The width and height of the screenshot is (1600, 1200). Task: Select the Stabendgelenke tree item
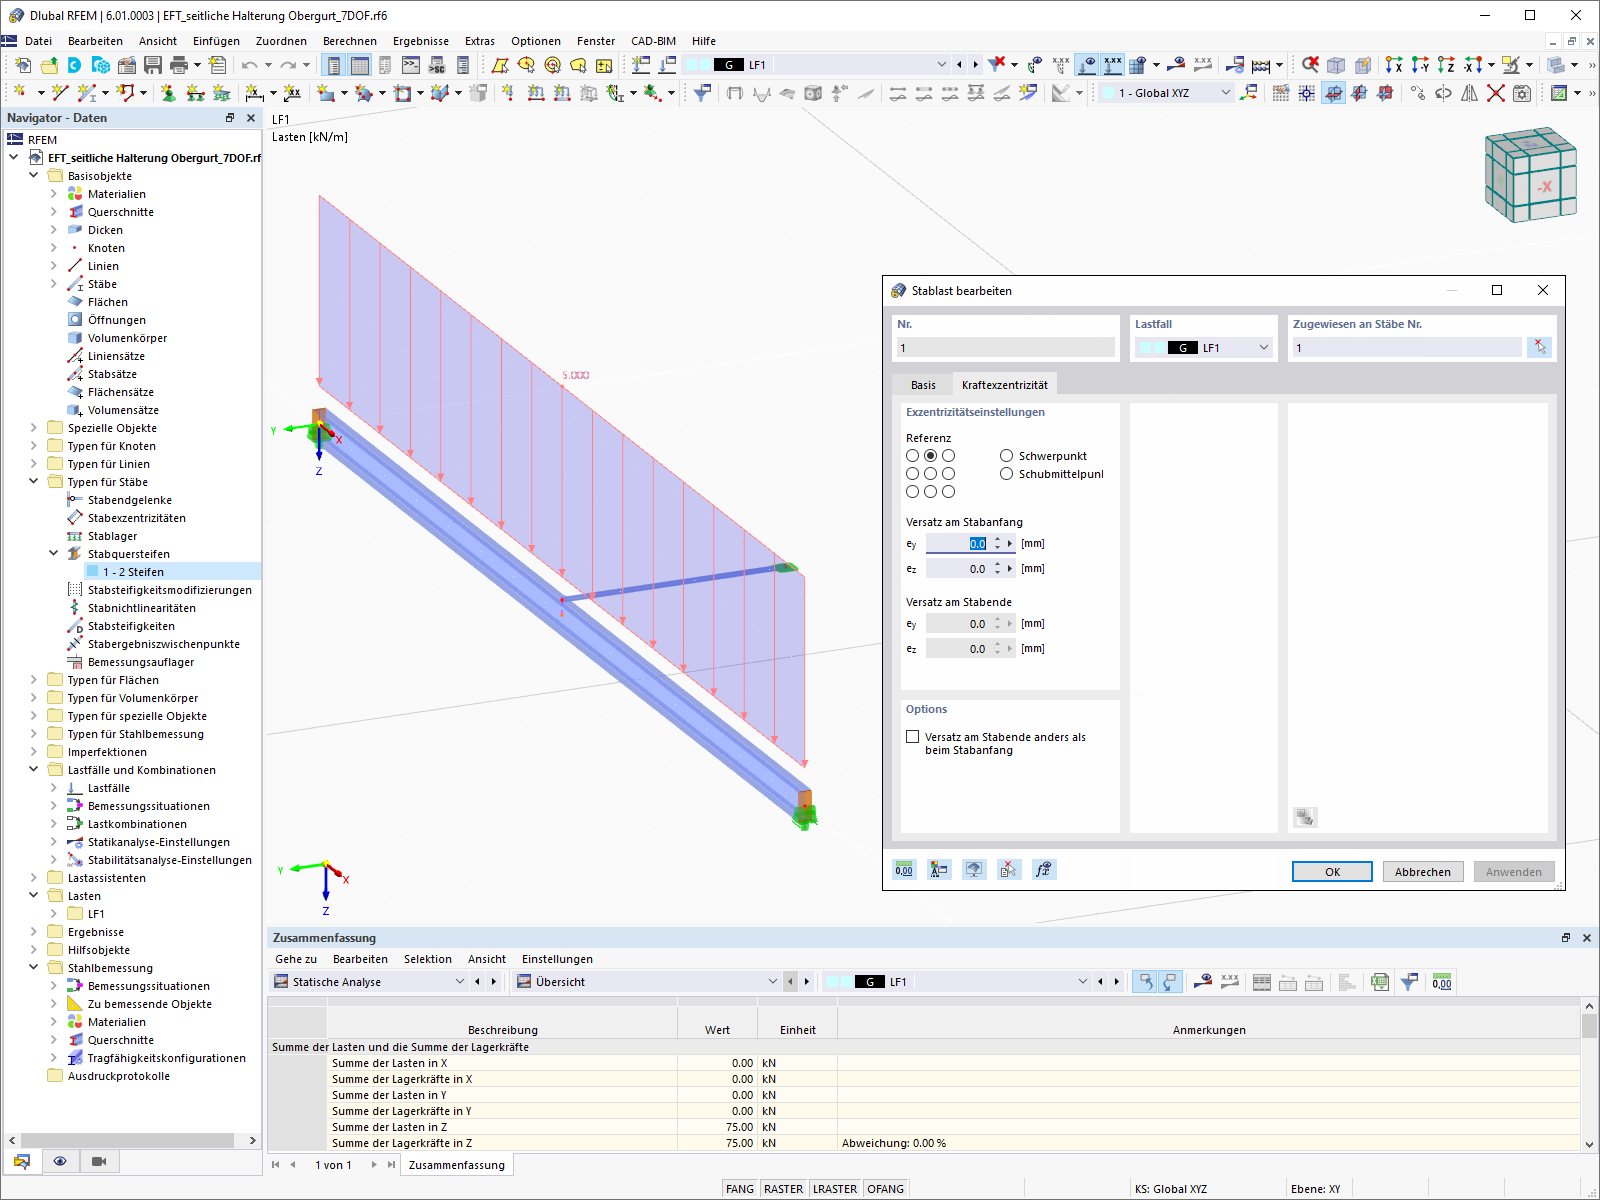click(130, 500)
